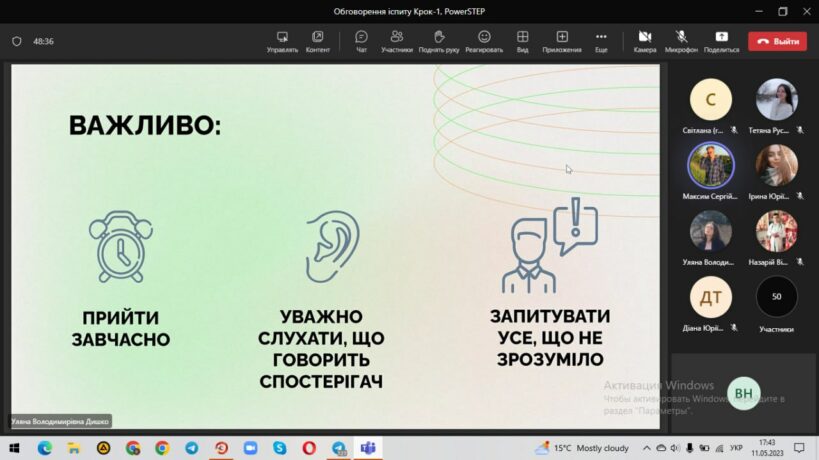This screenshot has height=460, width=819.
Task: Open the Чат (chat) panel
Action: click(x=361, y=39)
